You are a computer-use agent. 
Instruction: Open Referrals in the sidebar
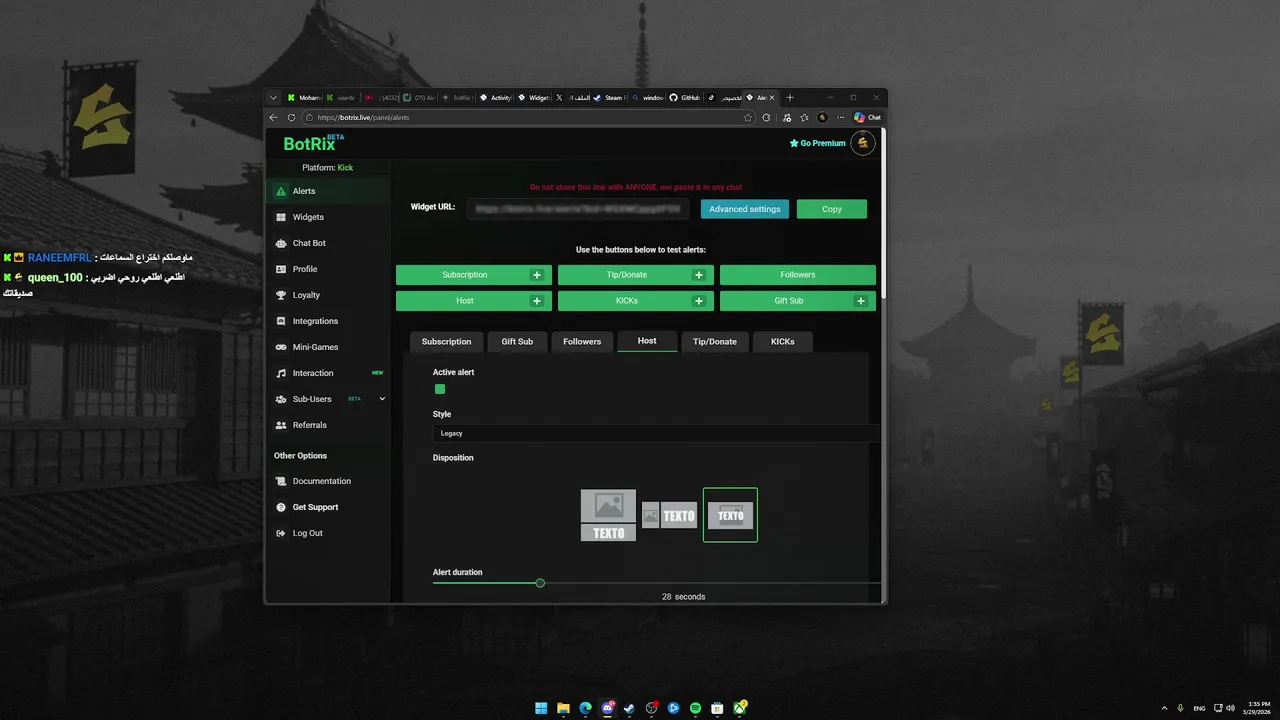pyautogui.click(x=328, y=425)
